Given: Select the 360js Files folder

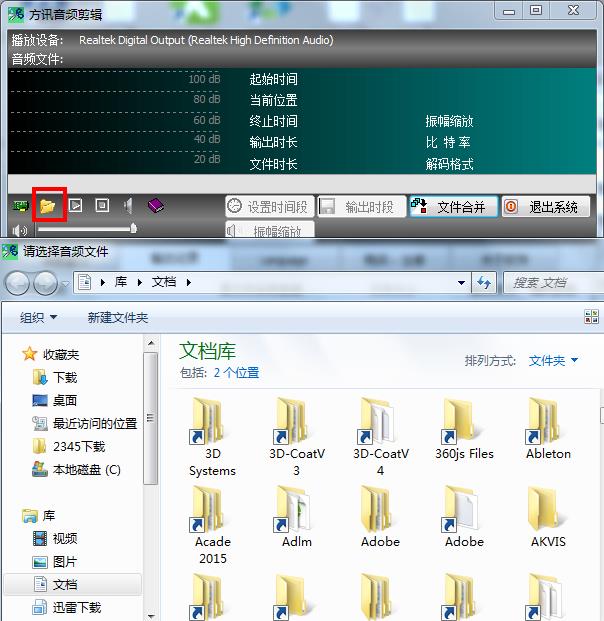Looking at the screenshot, I should point(464,431).
